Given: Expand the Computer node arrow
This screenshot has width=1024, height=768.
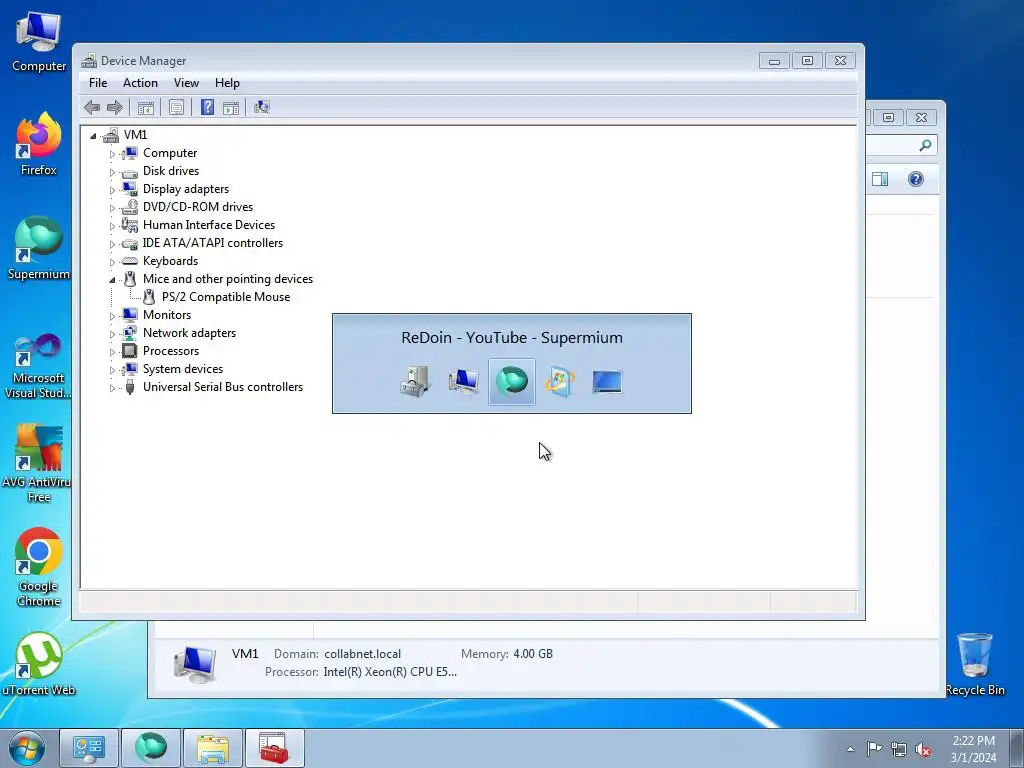Looking at the screenshot, I should pos(112,154).
